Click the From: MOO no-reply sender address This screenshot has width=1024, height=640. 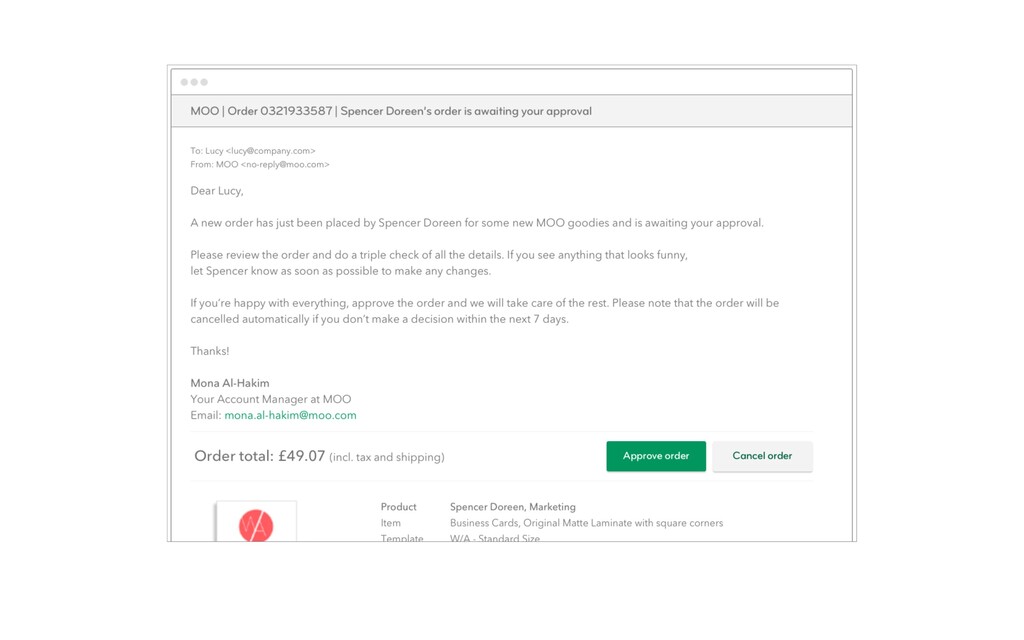(x=260, y=165)
